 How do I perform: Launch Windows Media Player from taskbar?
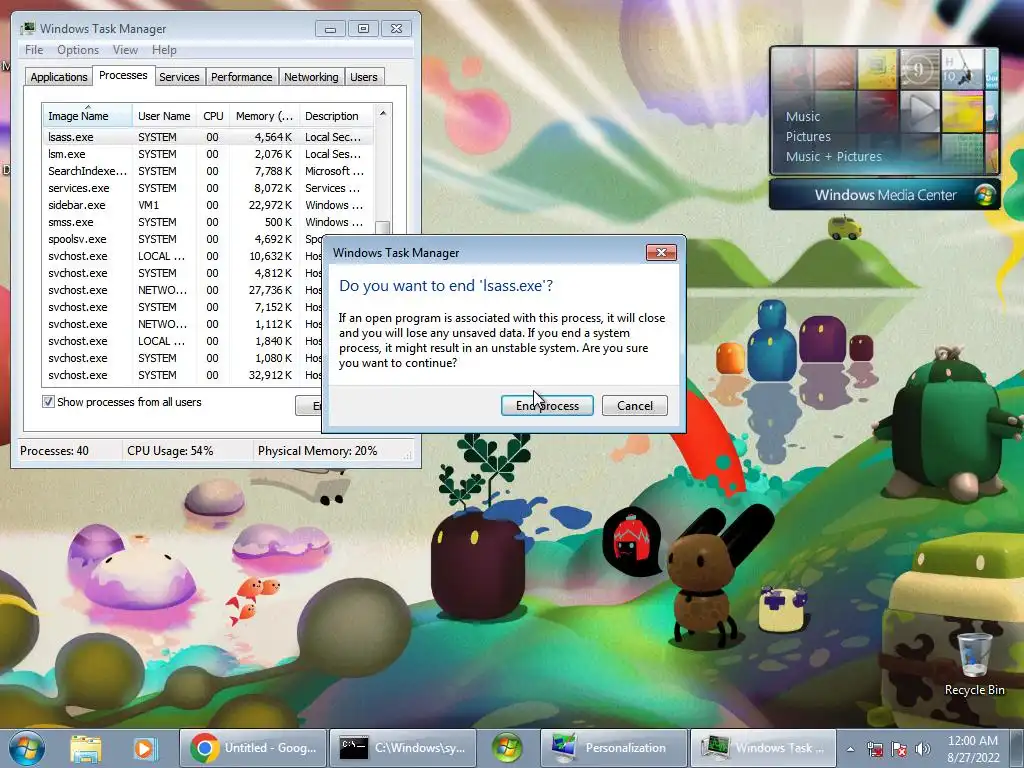[144, 748]
